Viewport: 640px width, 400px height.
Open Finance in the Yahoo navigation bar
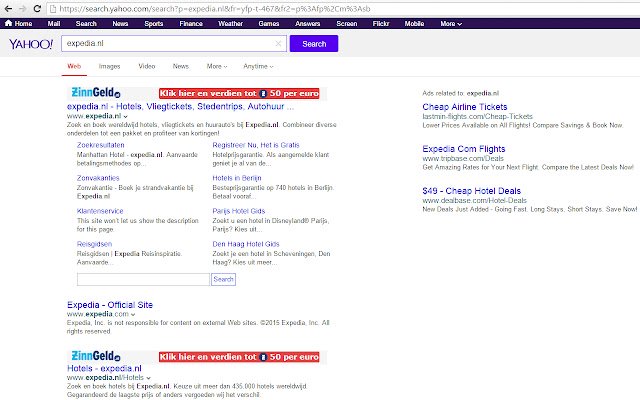(x=191, y=24)
